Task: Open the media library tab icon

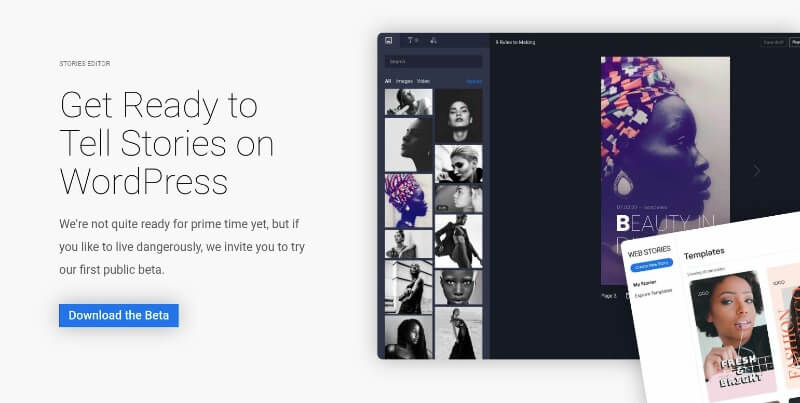Action: point(389,40)
